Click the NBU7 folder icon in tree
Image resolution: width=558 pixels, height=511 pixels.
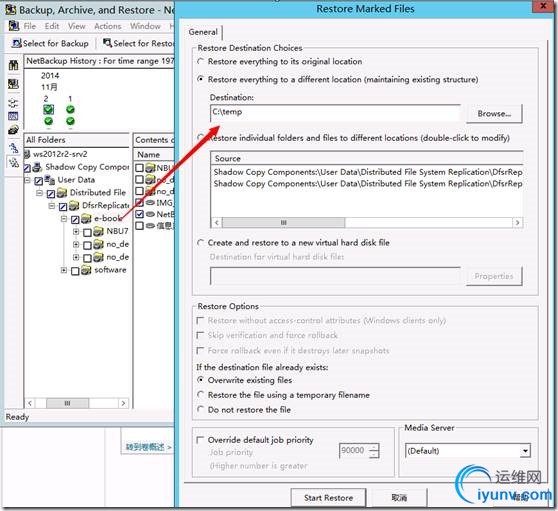[99, 231]
